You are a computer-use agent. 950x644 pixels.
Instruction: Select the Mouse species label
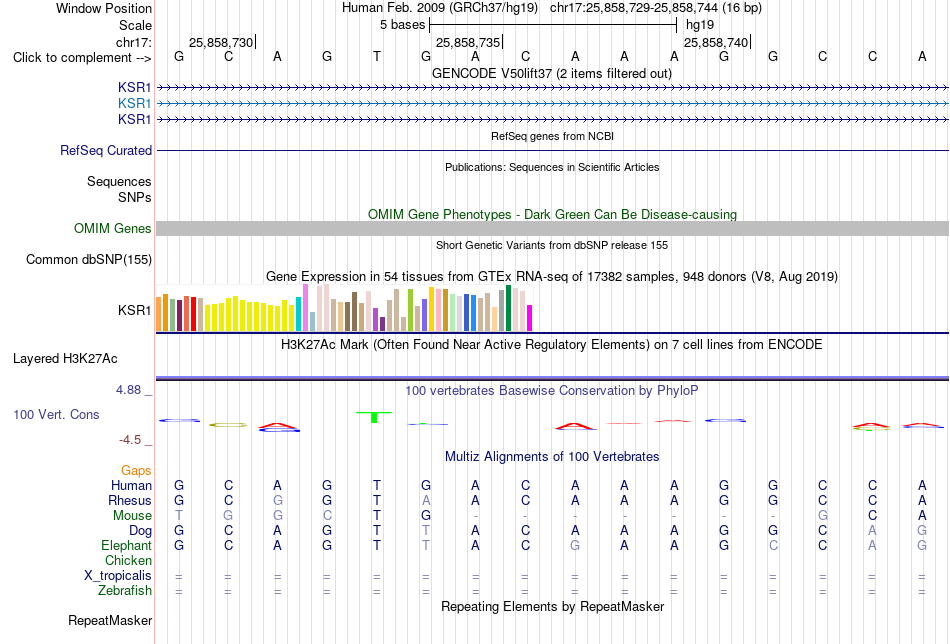(x=132, y=516)
